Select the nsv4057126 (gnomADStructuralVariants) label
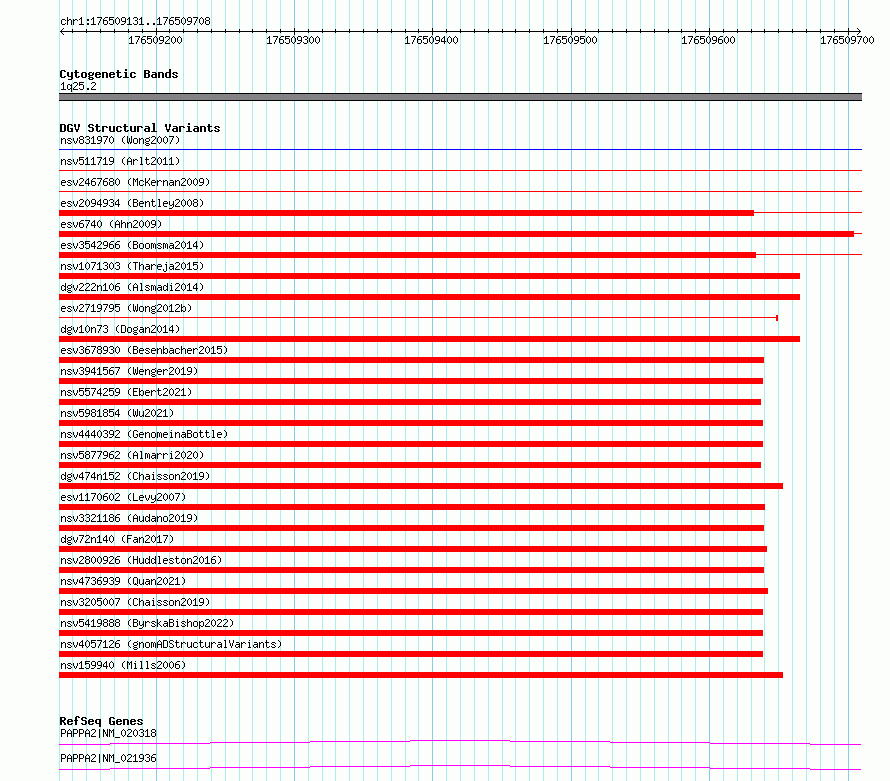 click(x=171, y=644)
